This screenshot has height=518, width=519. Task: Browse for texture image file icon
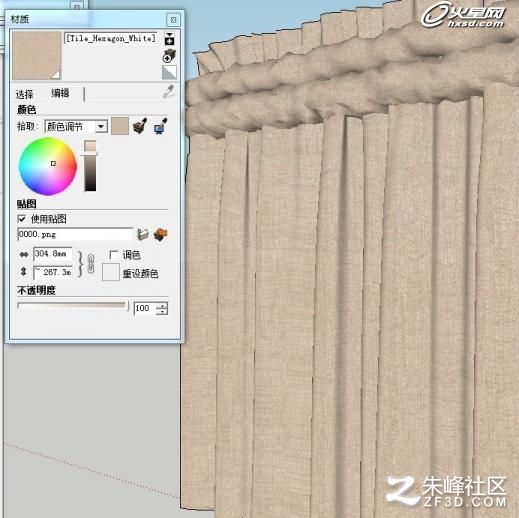pos(143,234)
